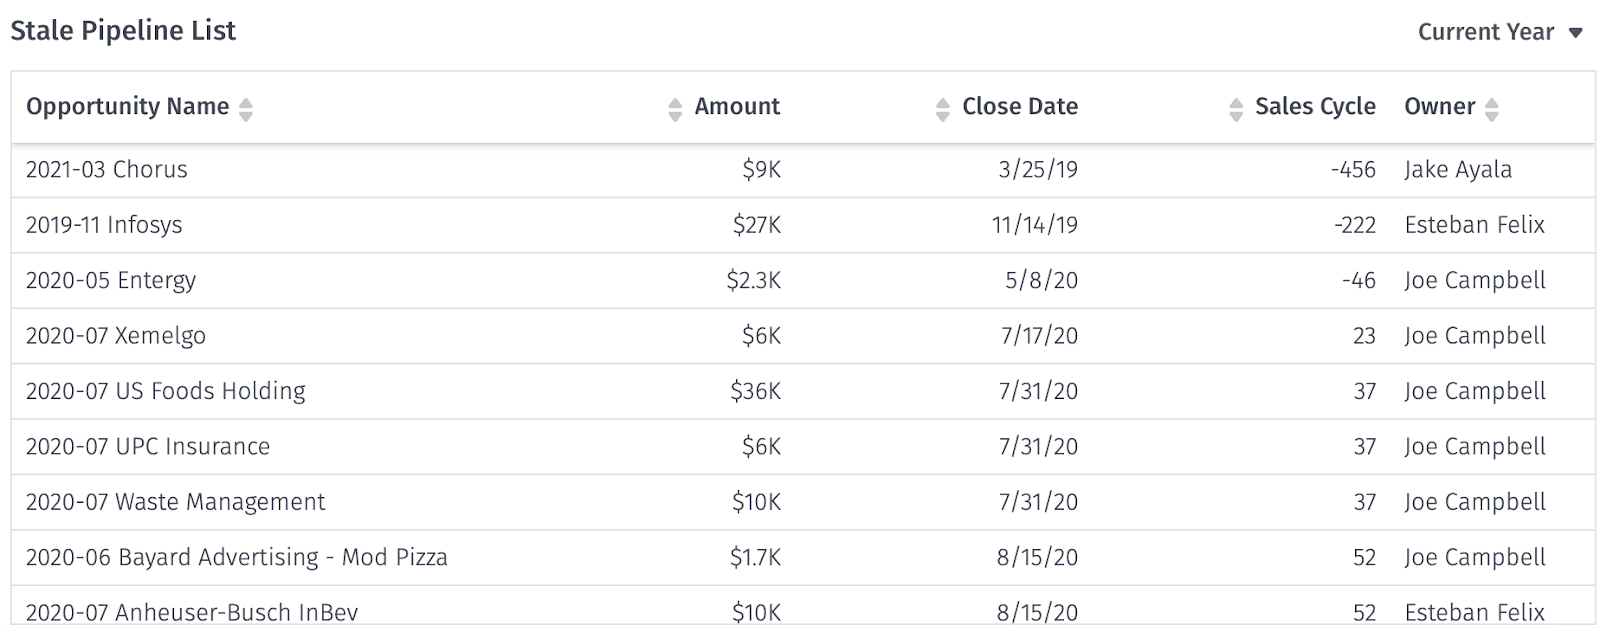The width and height of the screenshot is (1600, 632).
Task: Click the sort arrows next to Owner
Action: coord(1492,109)
